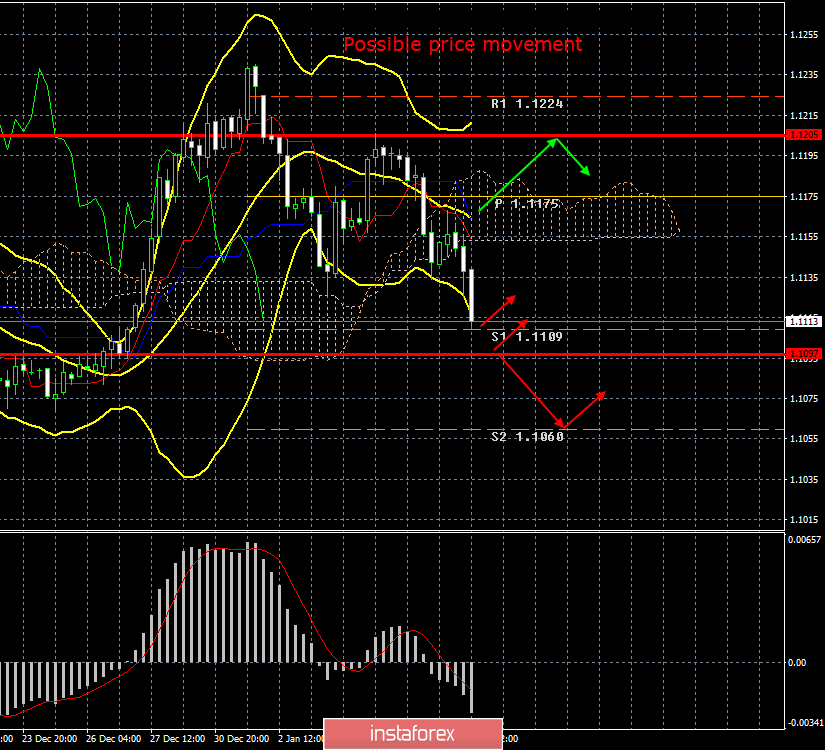Click the red rebound arrow right of S2

585,408
